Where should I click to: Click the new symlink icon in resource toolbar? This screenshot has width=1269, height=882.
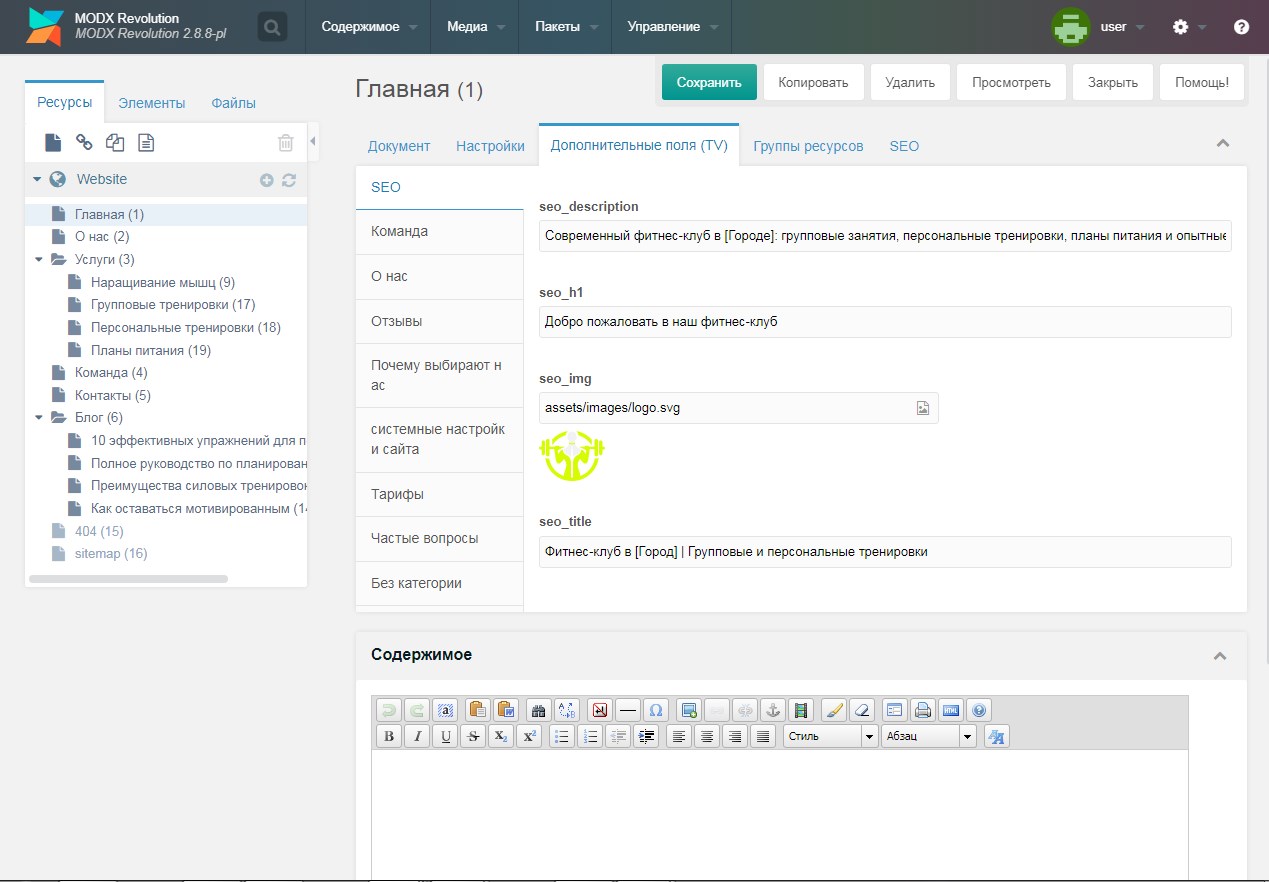[x=115, y=143]
